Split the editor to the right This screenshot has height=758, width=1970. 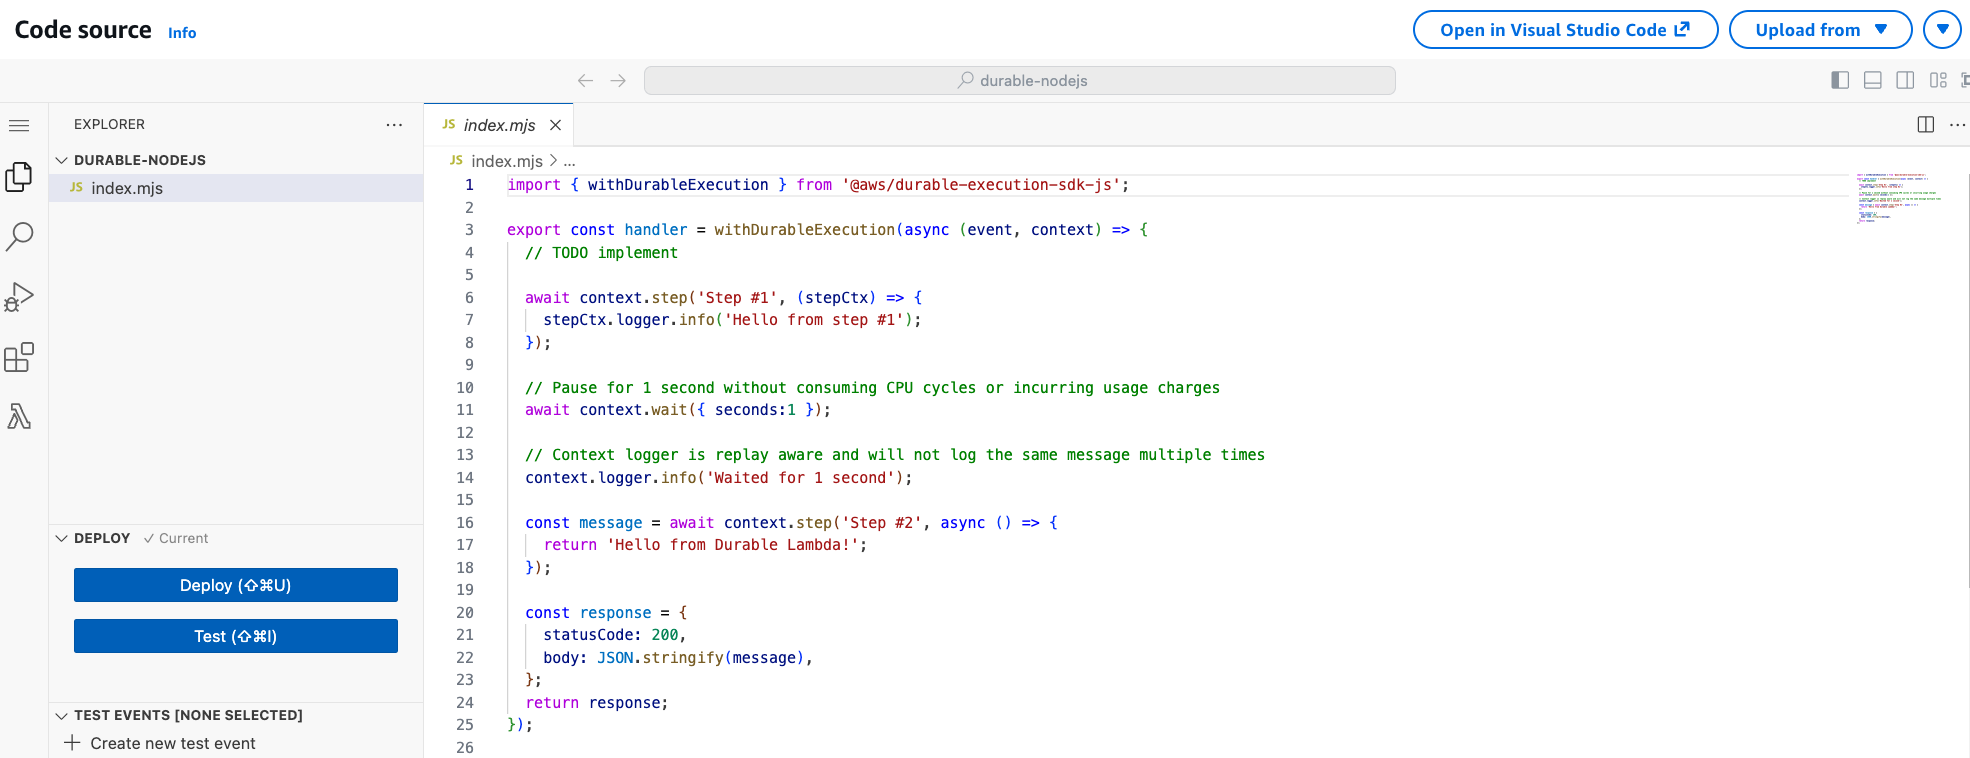coord(1925,124)
